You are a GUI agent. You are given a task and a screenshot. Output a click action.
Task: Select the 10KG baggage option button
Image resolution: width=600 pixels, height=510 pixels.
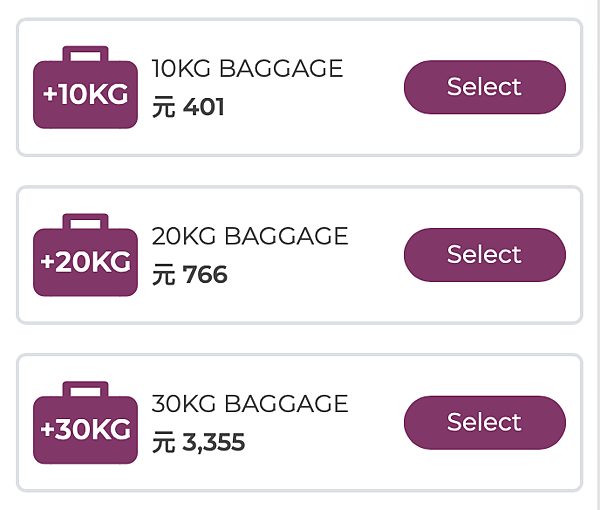(485, 87)
